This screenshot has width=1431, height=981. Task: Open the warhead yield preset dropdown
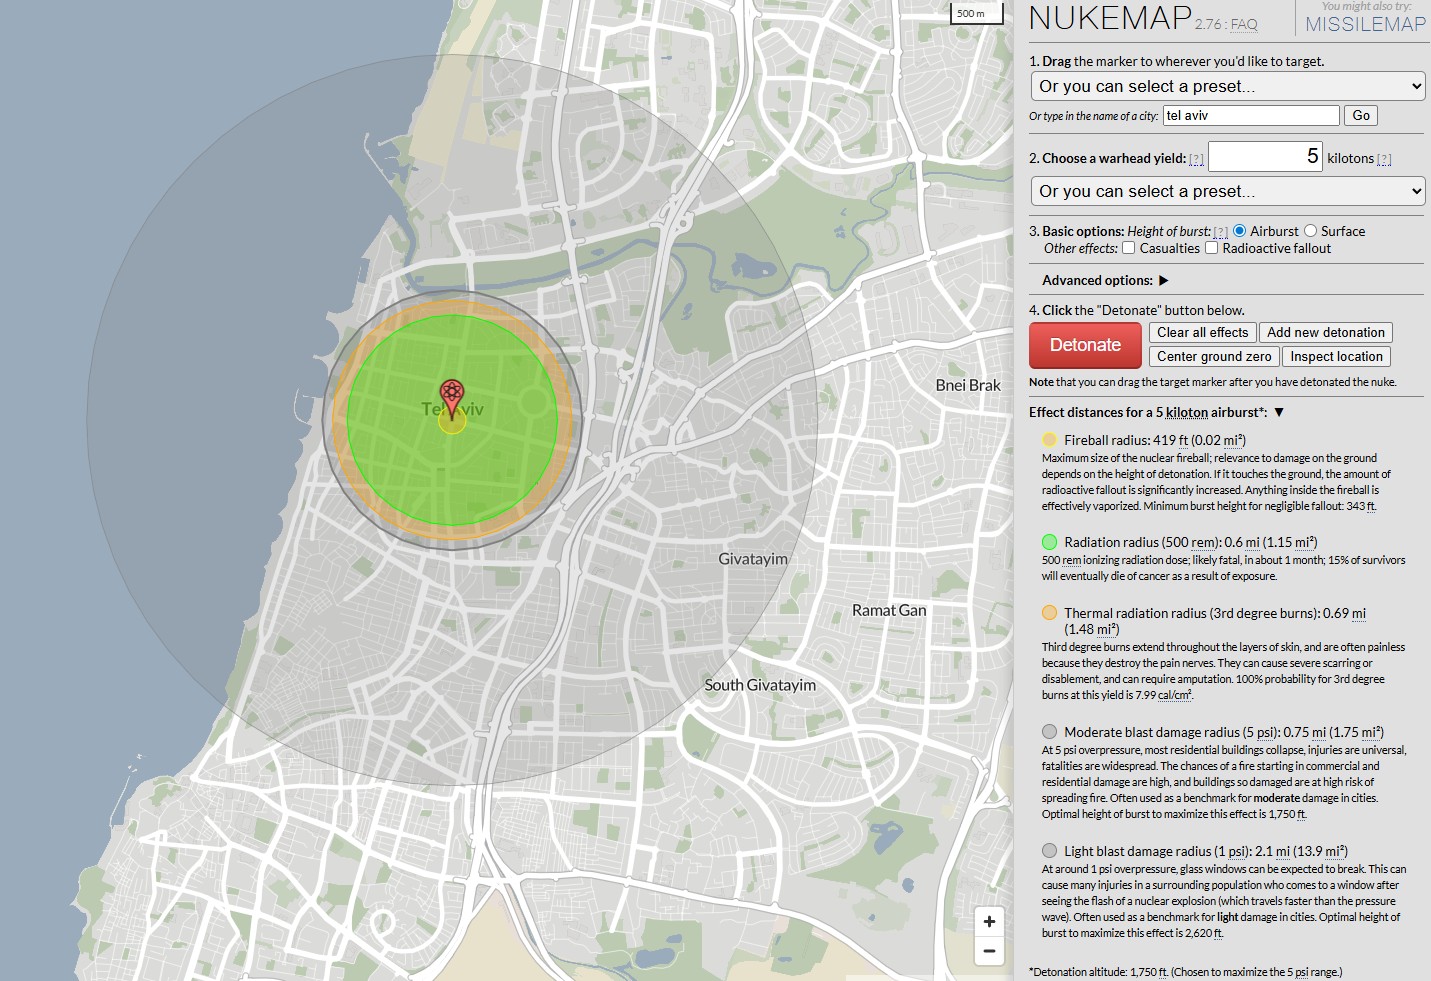1227,191
